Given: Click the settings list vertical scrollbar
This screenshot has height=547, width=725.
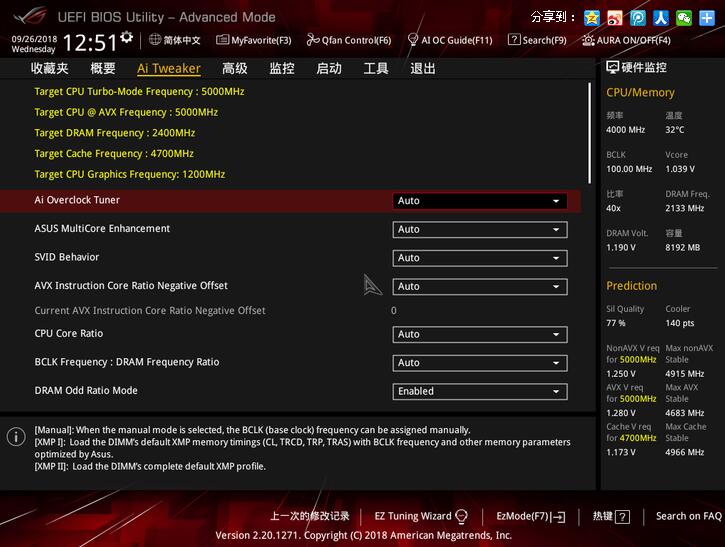Looking at the screenshot, I should 590,133.
